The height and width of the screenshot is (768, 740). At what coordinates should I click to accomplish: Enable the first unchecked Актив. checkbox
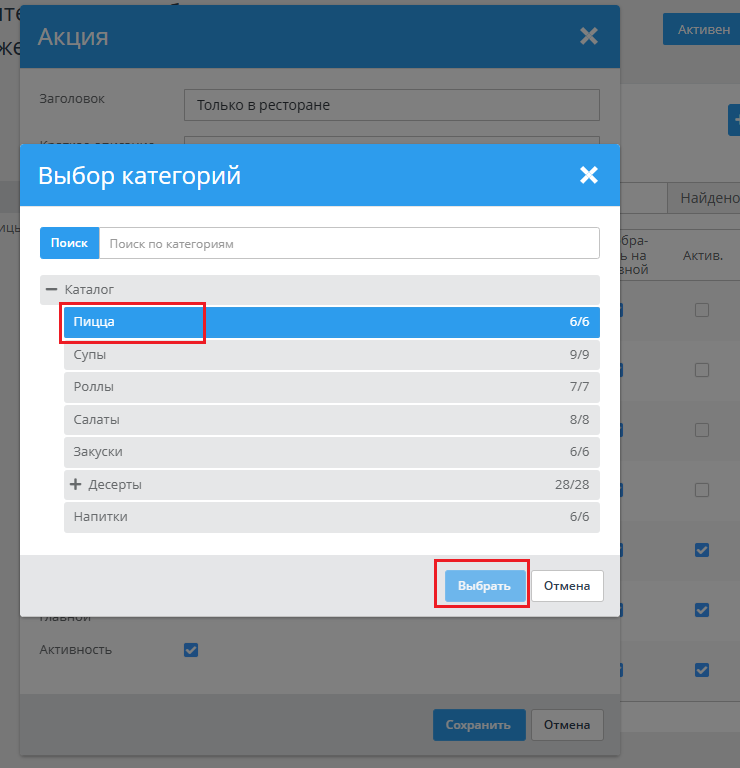click(702, 310)
